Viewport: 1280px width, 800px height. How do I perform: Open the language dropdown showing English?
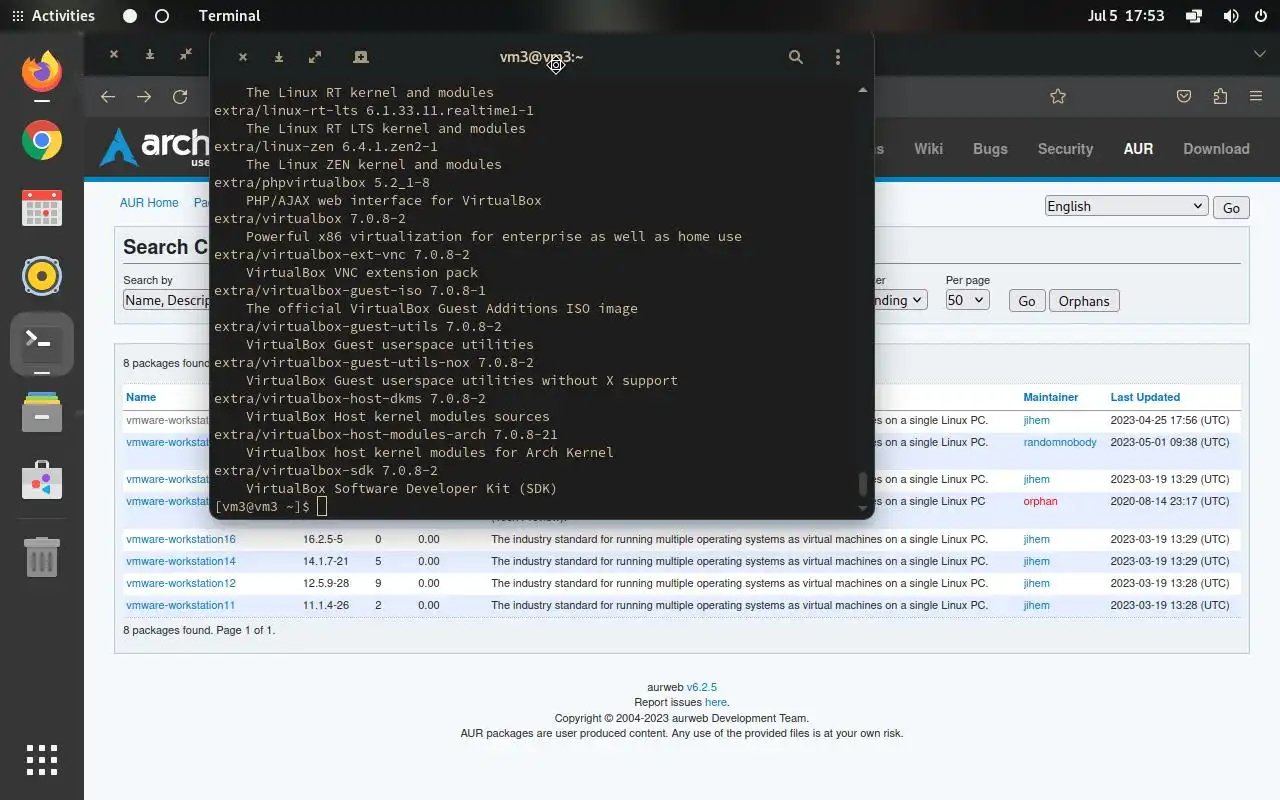(x=1126, y=206)
